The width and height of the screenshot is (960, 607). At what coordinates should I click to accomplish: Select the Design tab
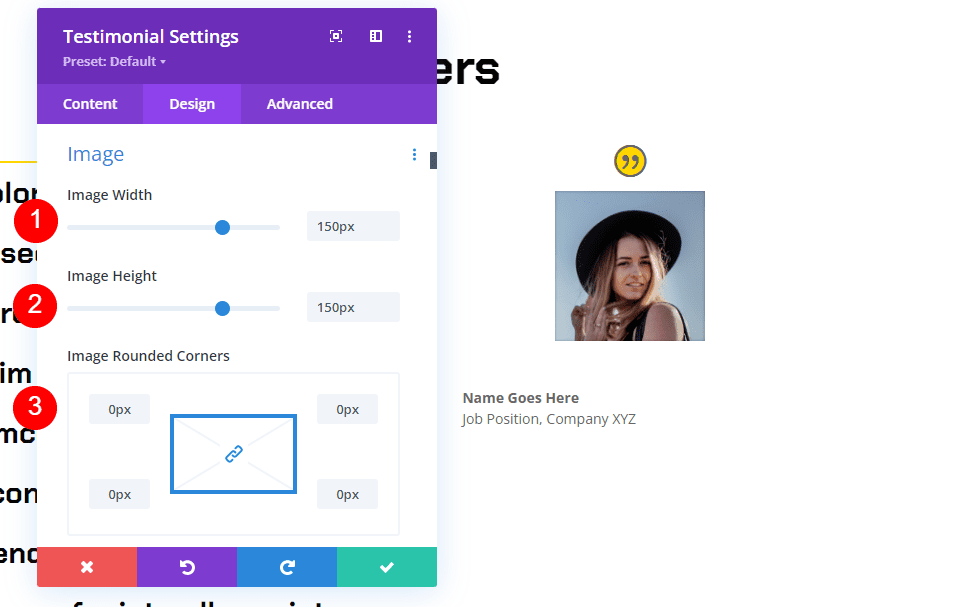point(191,103)
